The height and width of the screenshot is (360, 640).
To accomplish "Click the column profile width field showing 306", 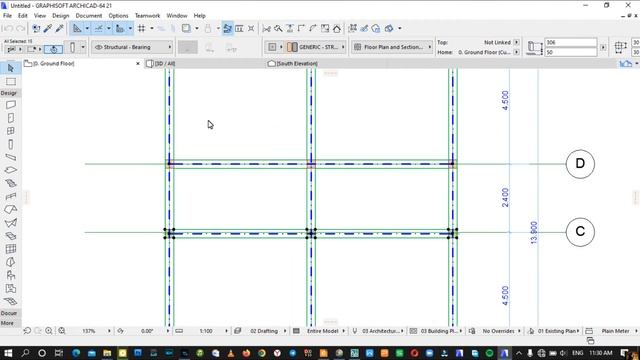I will (570, 42).
